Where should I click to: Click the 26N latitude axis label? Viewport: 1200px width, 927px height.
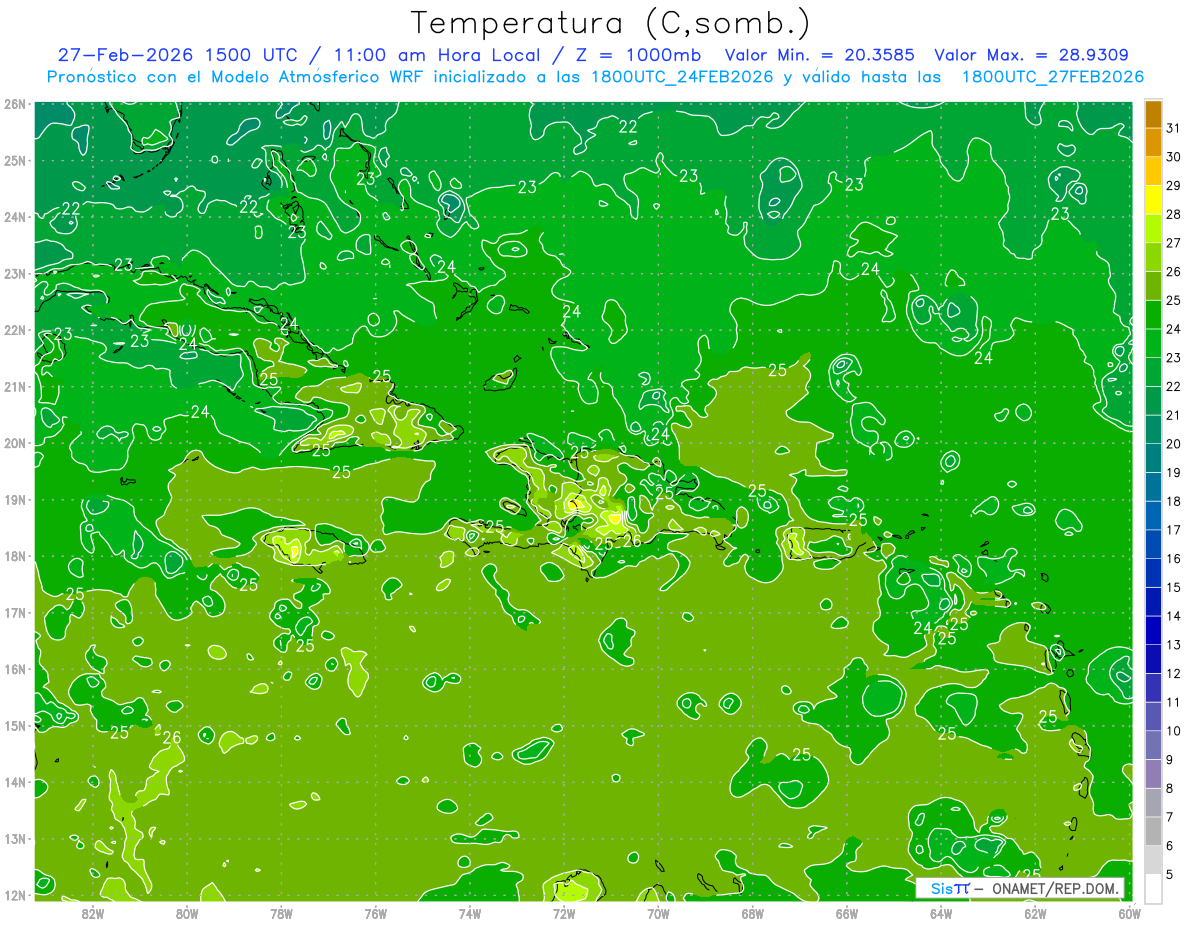click(15, 103)
